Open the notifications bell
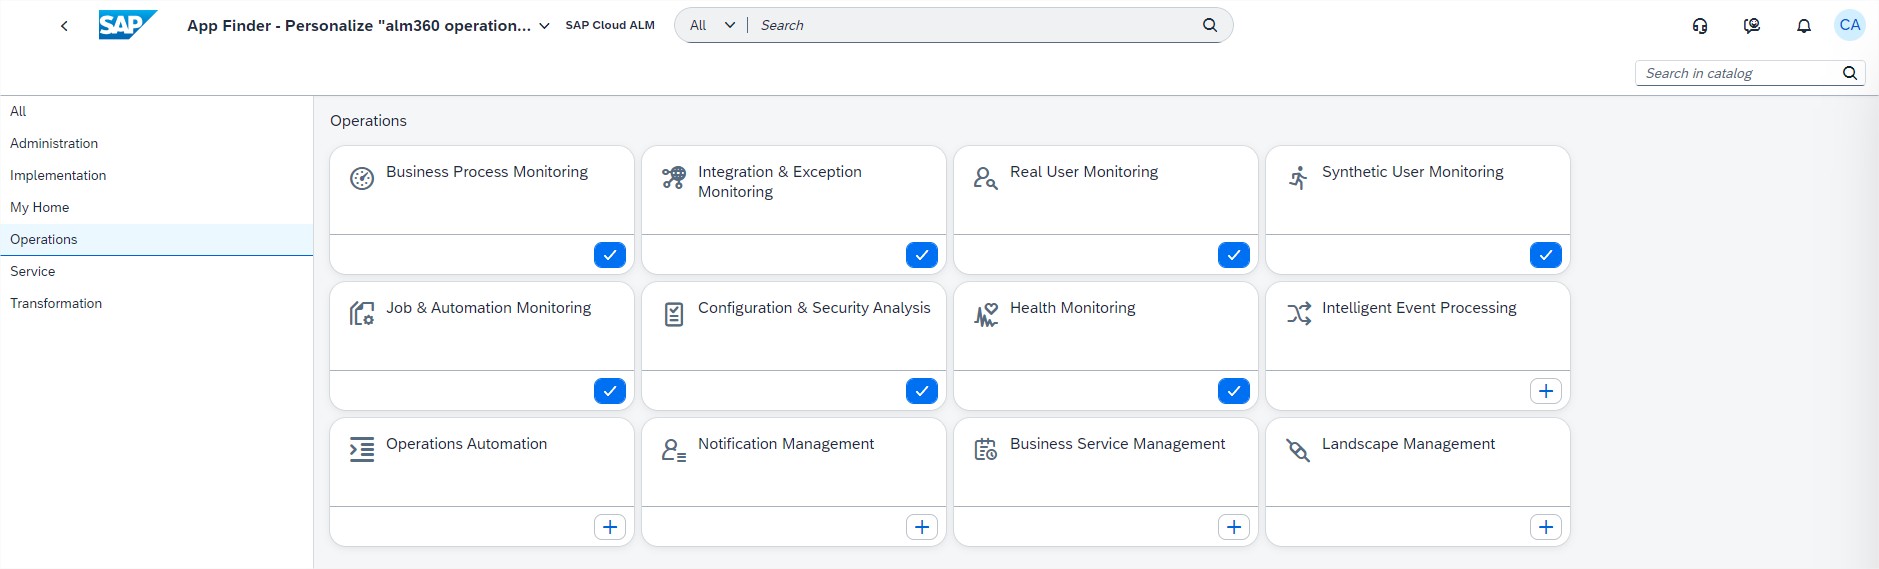Image resolution: width=1879 pixels, height=569 pixels. pyautogui.click(x=1803, y=26)
